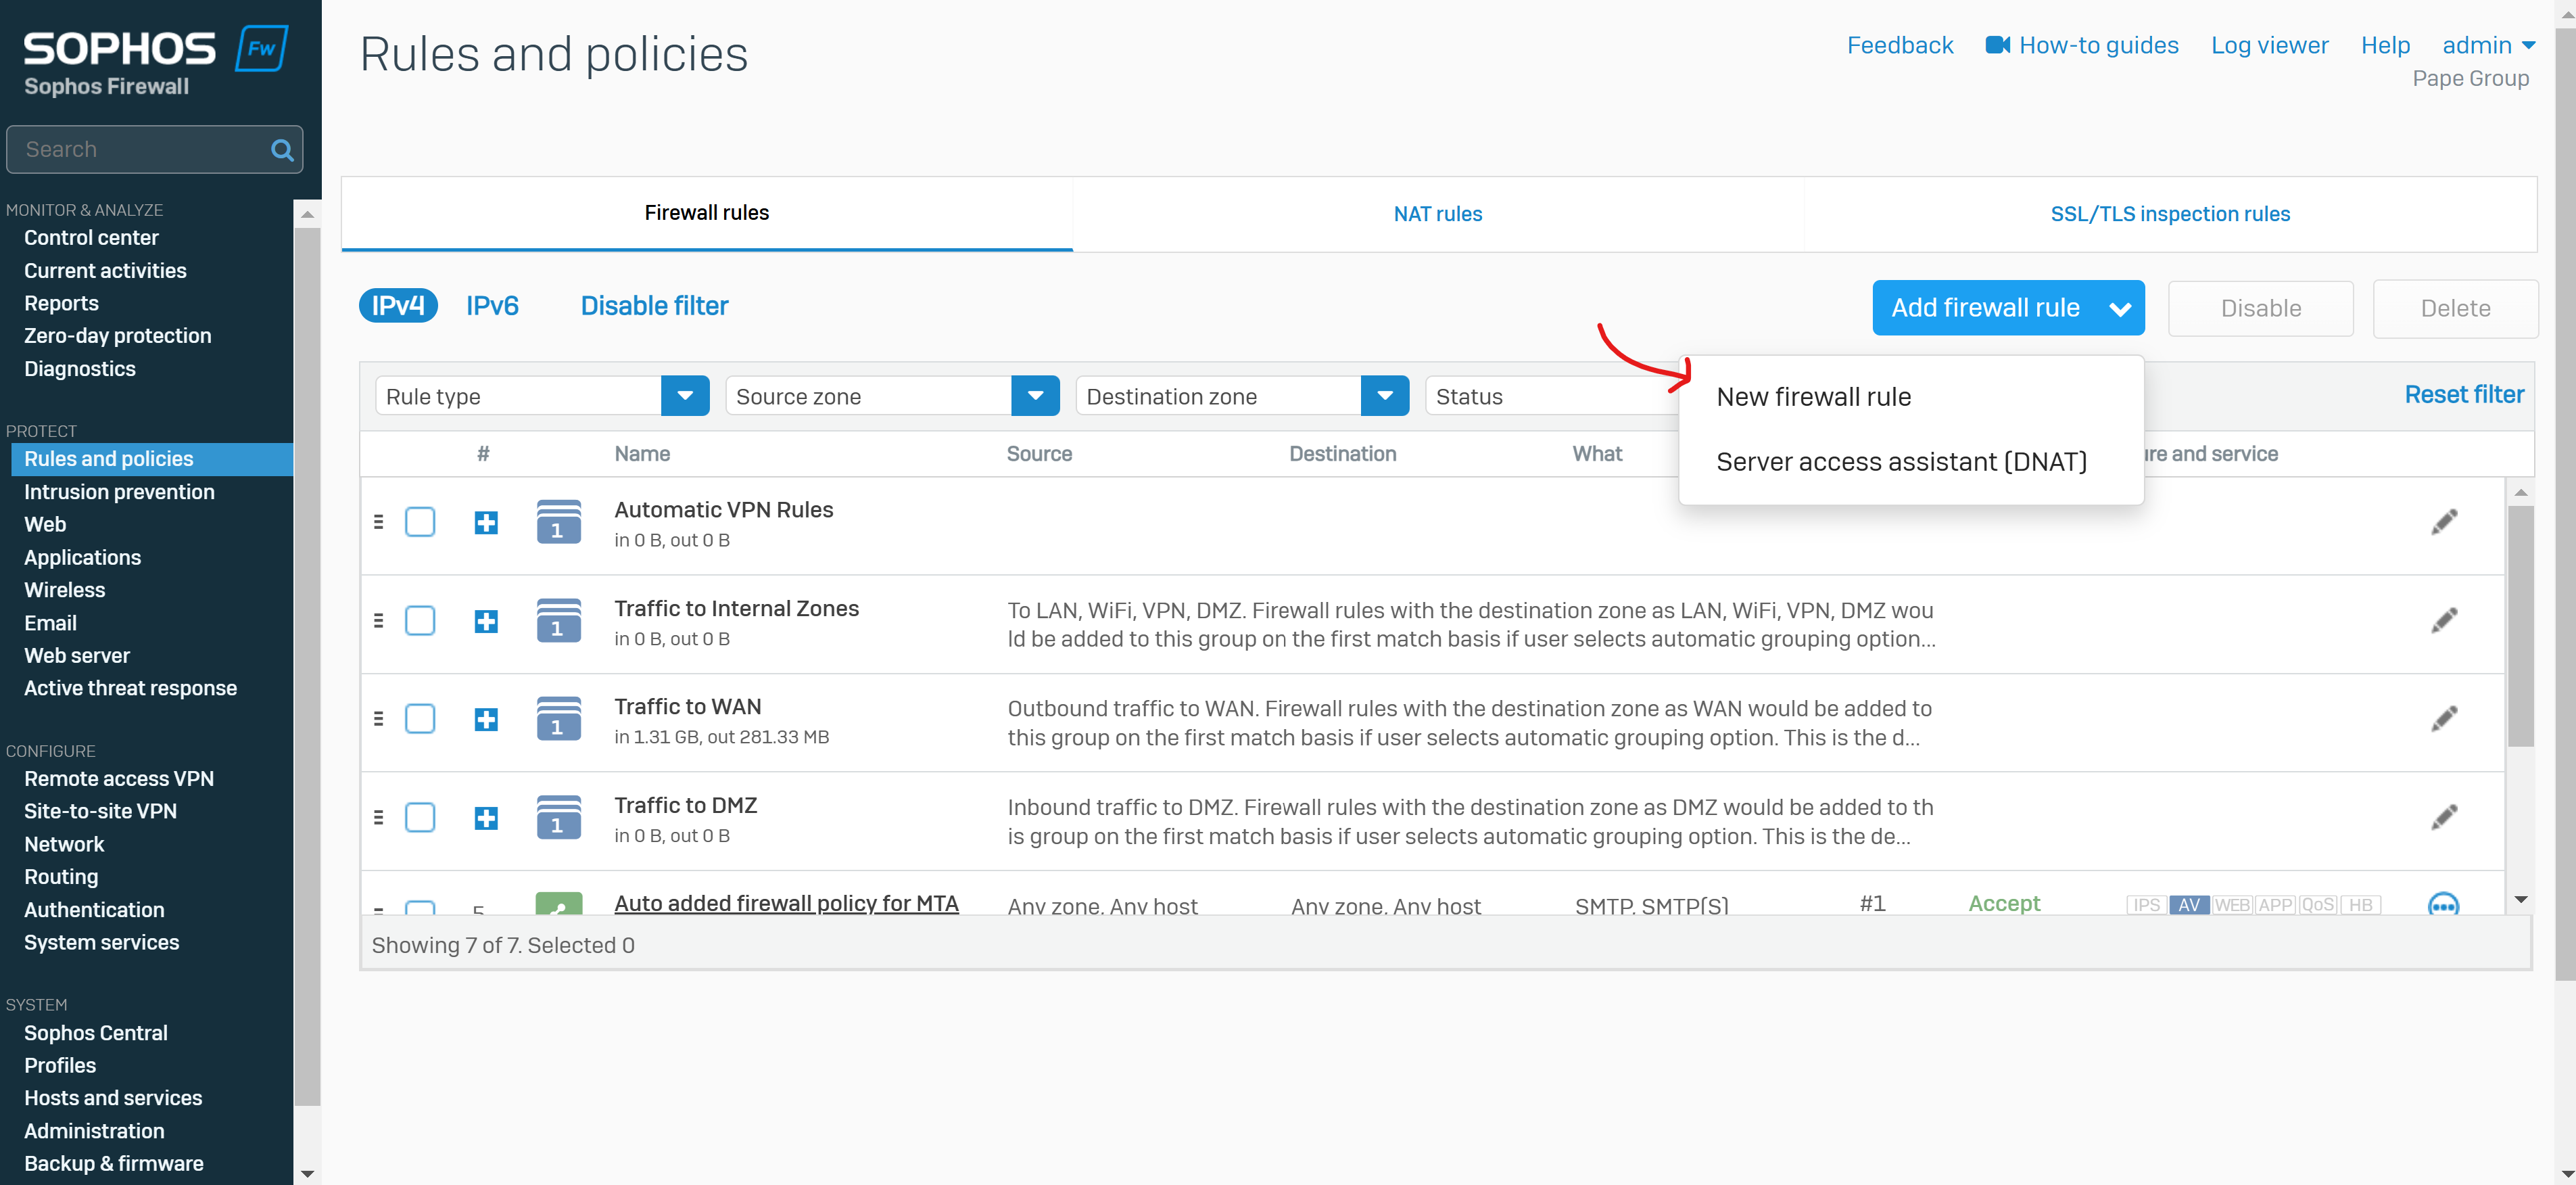Click drag handle of Traffic to Internal Zones
The height and width of the screenshot is (1185, 2576).
pyautogui.click(x=378, y=621)
